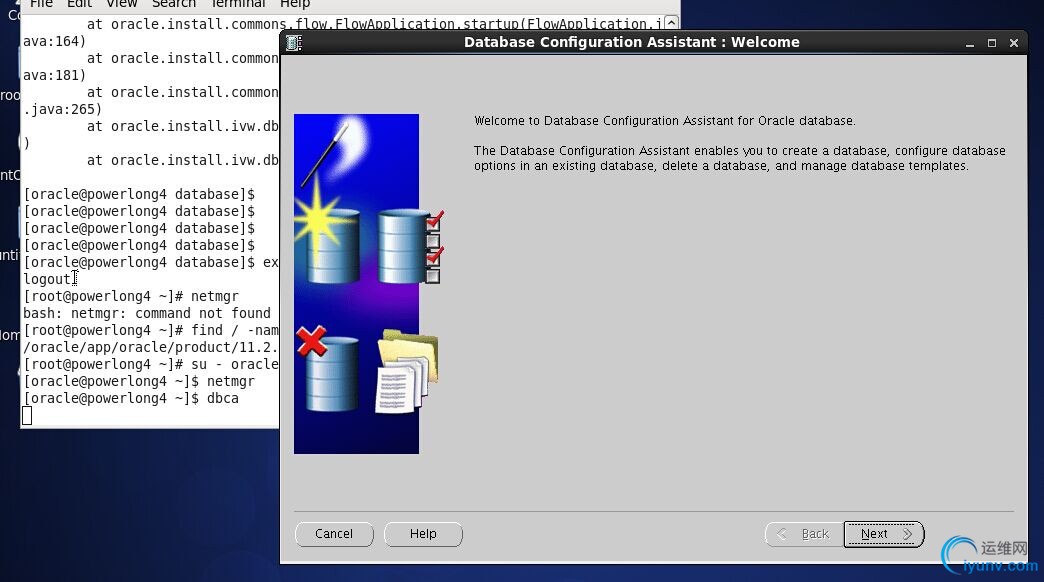Image resolution: width=1044 pixels, height=582 pixels.
Task: Open the terminal's Search menu
Action: pos(174,4)
